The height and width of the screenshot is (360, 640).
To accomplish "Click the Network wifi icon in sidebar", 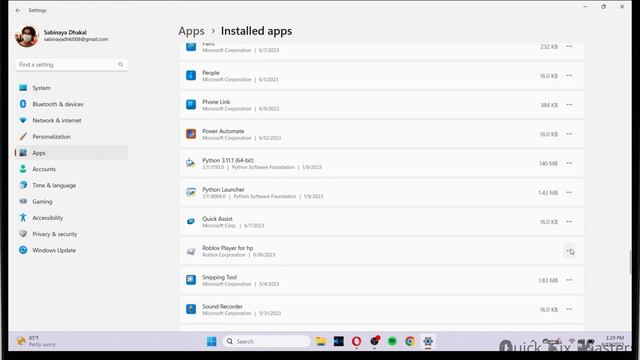I will pyautogui.click(x=23, y=120).
